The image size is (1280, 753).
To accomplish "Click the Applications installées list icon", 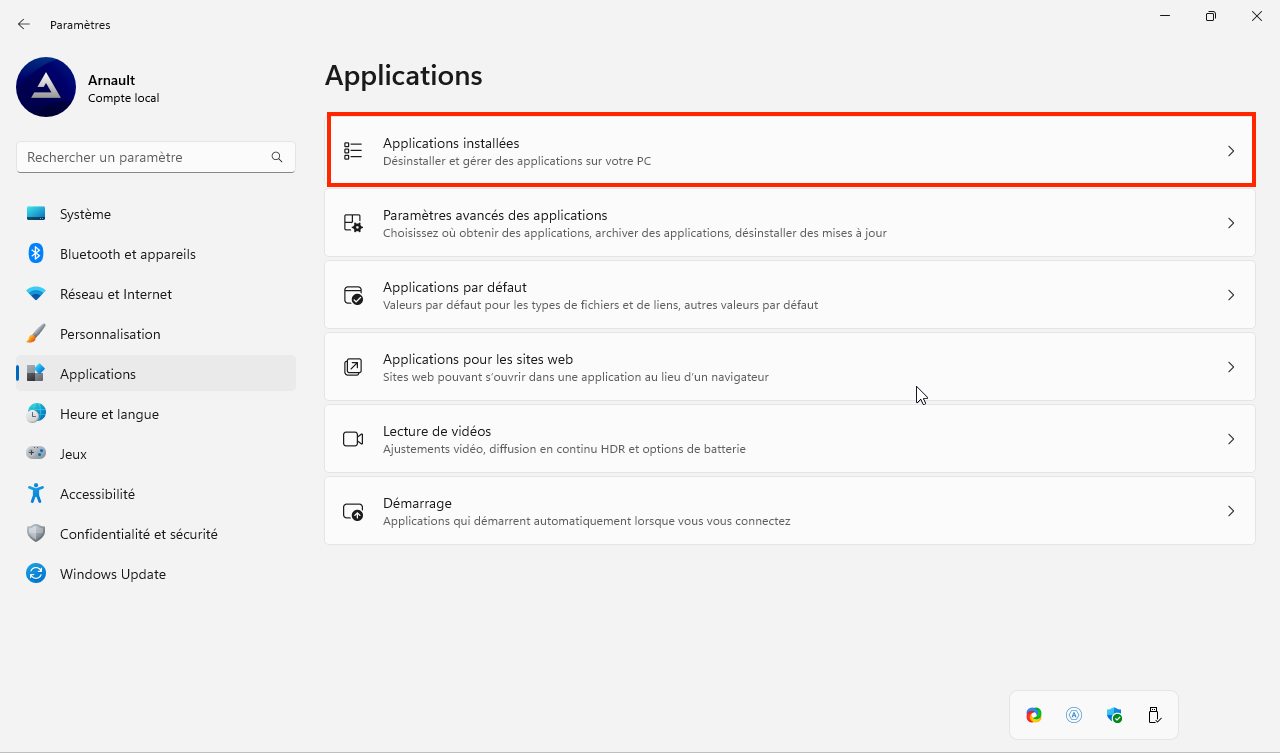I will pos(352,150).
